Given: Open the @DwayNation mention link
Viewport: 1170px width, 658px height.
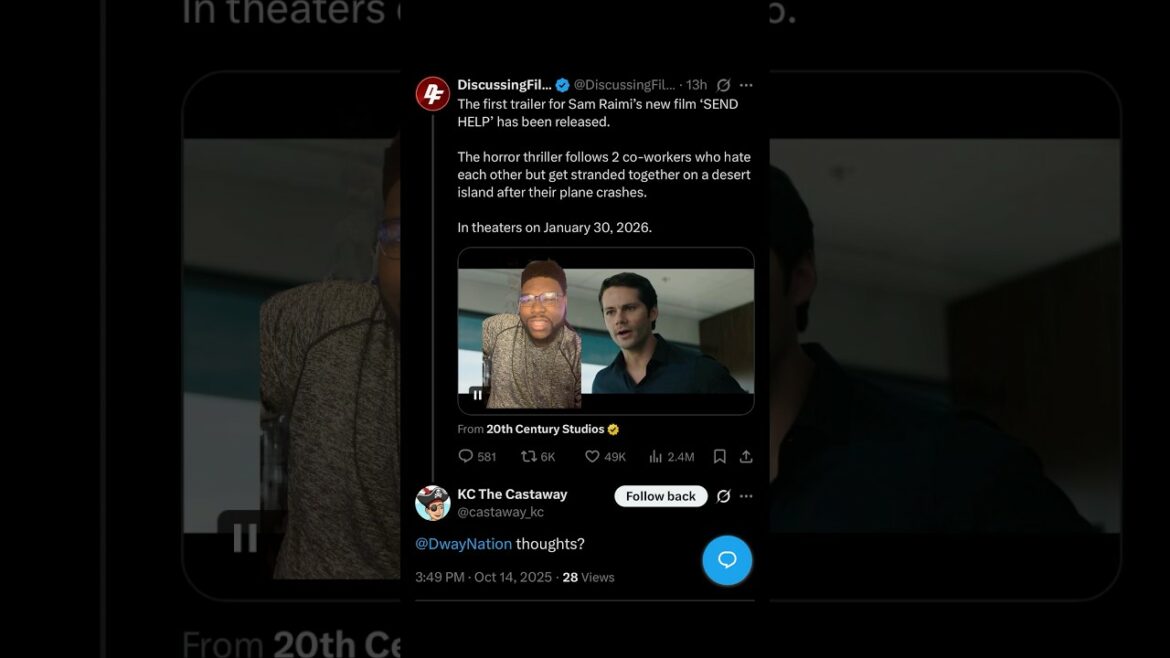Looking at the screenshot, I should pos(463,544).
